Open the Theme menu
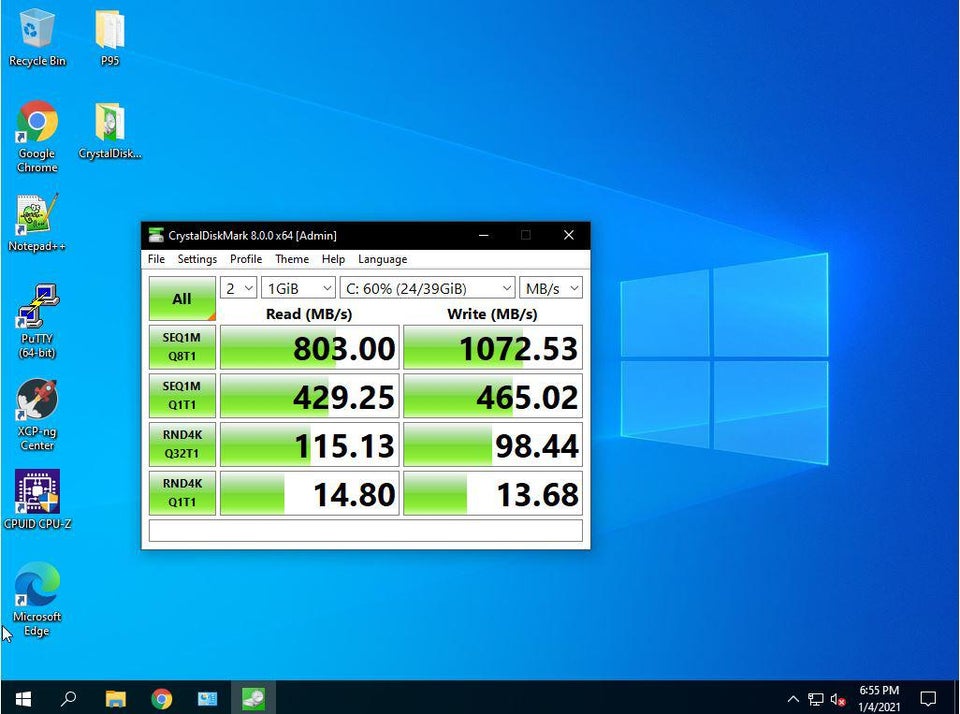960x714 pixels. coord(292,259)
